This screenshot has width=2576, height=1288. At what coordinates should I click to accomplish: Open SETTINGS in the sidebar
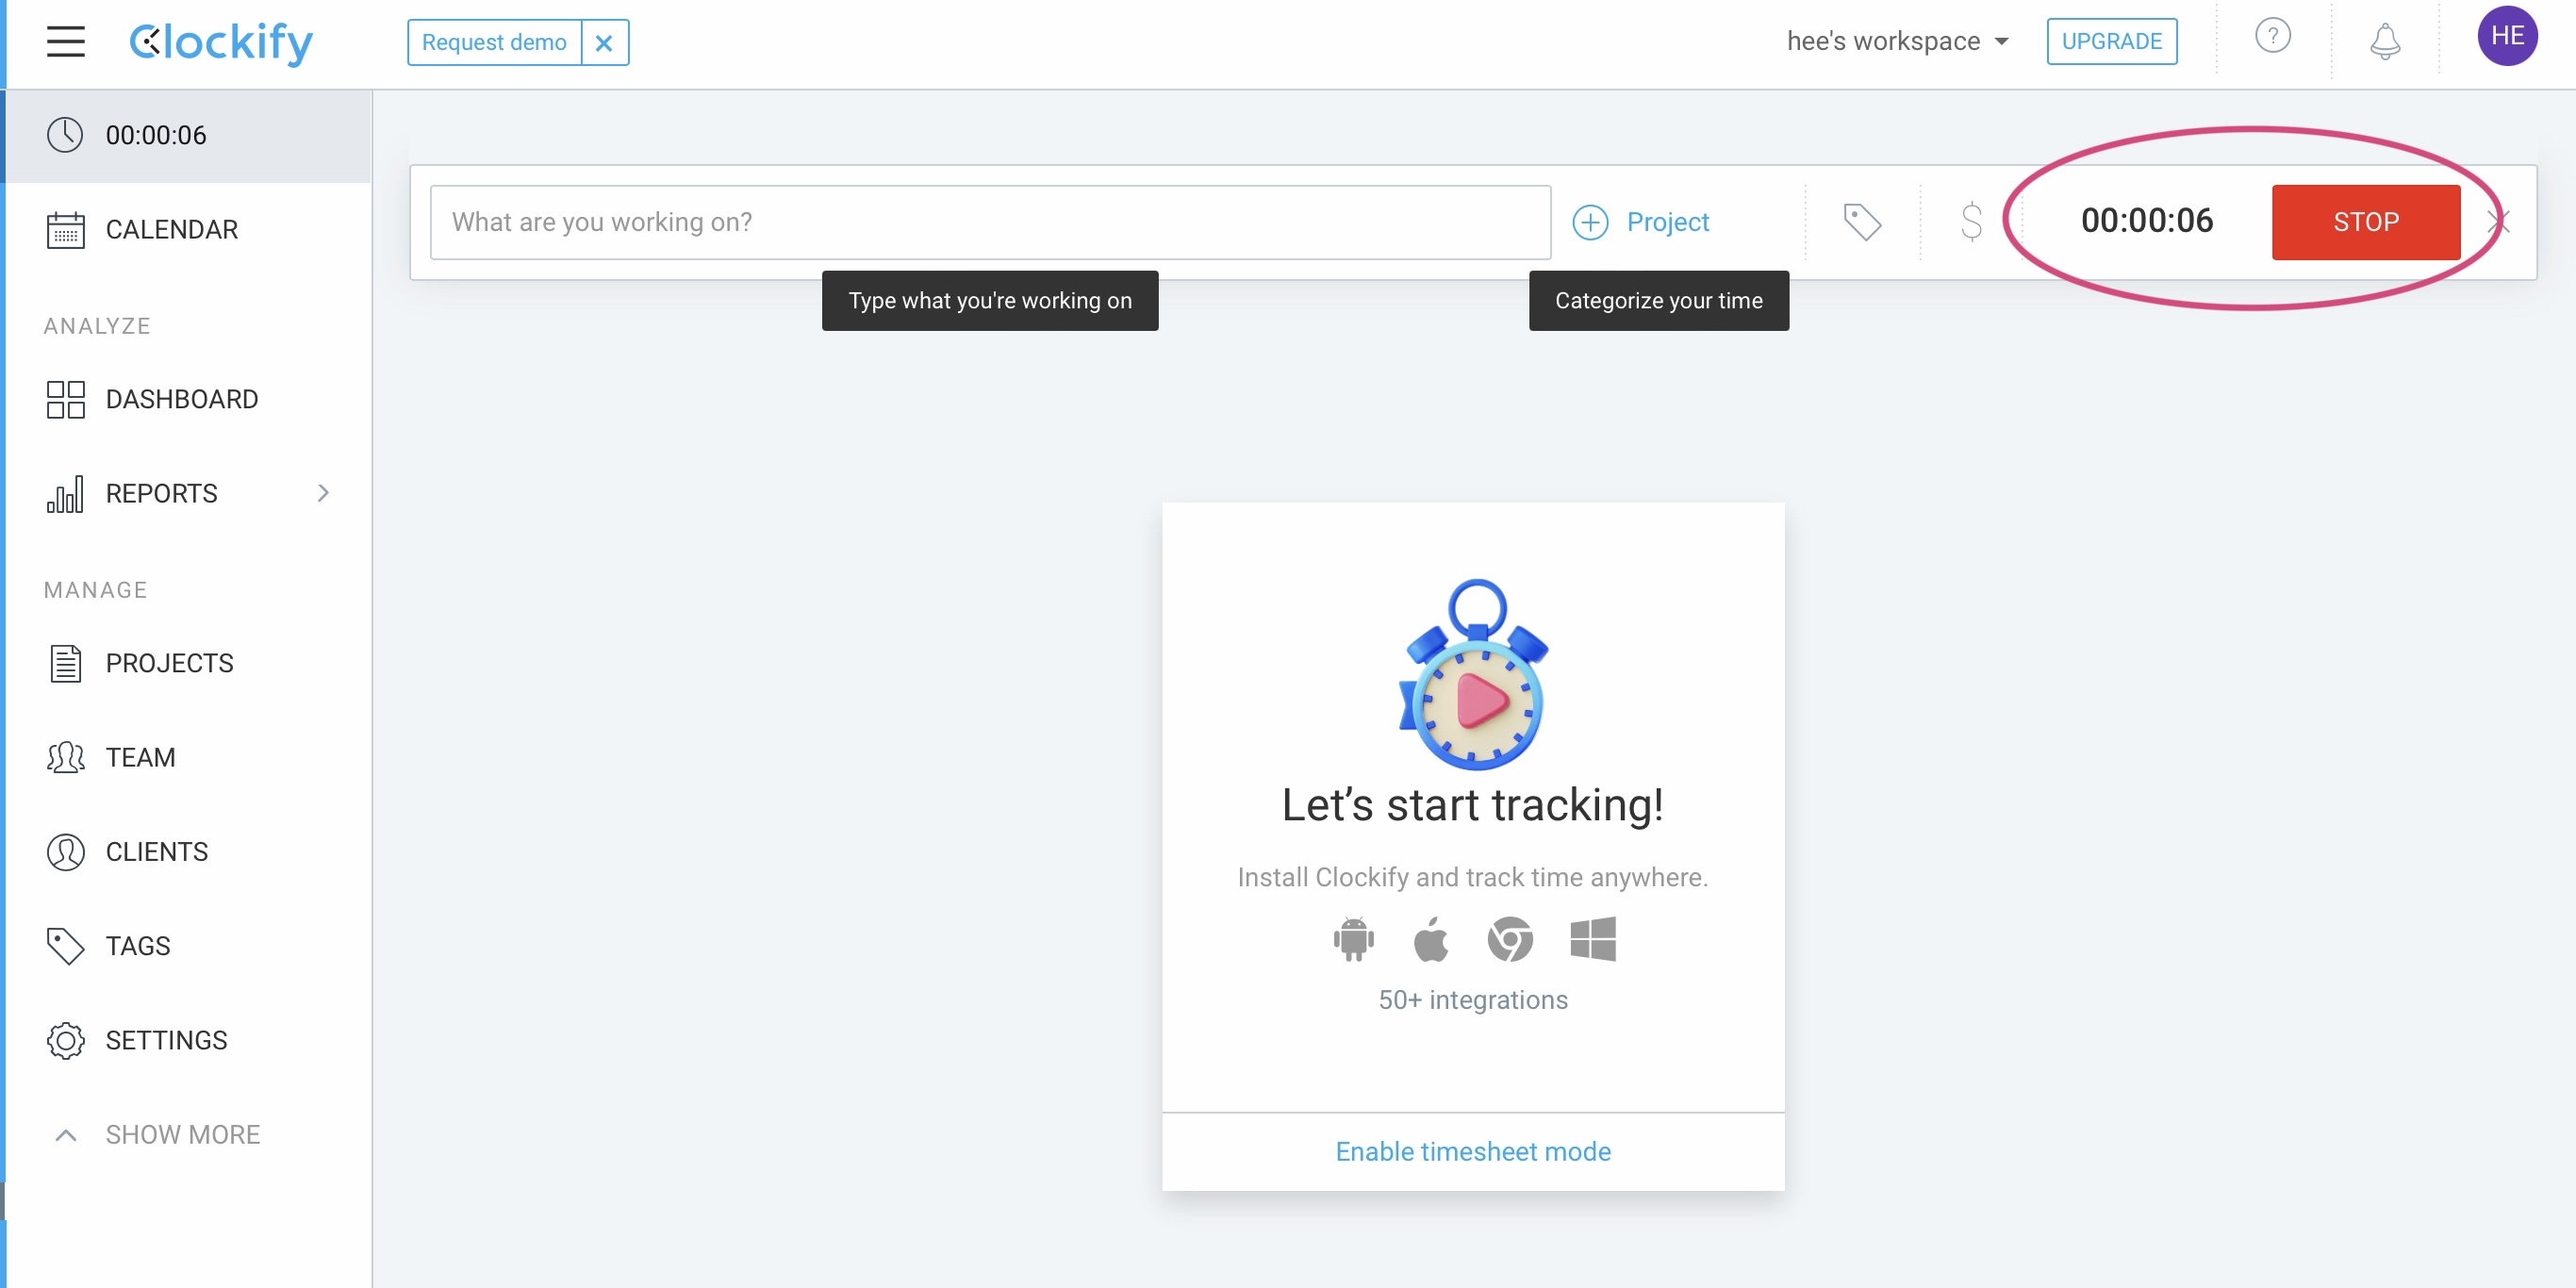pos(188,1040)
